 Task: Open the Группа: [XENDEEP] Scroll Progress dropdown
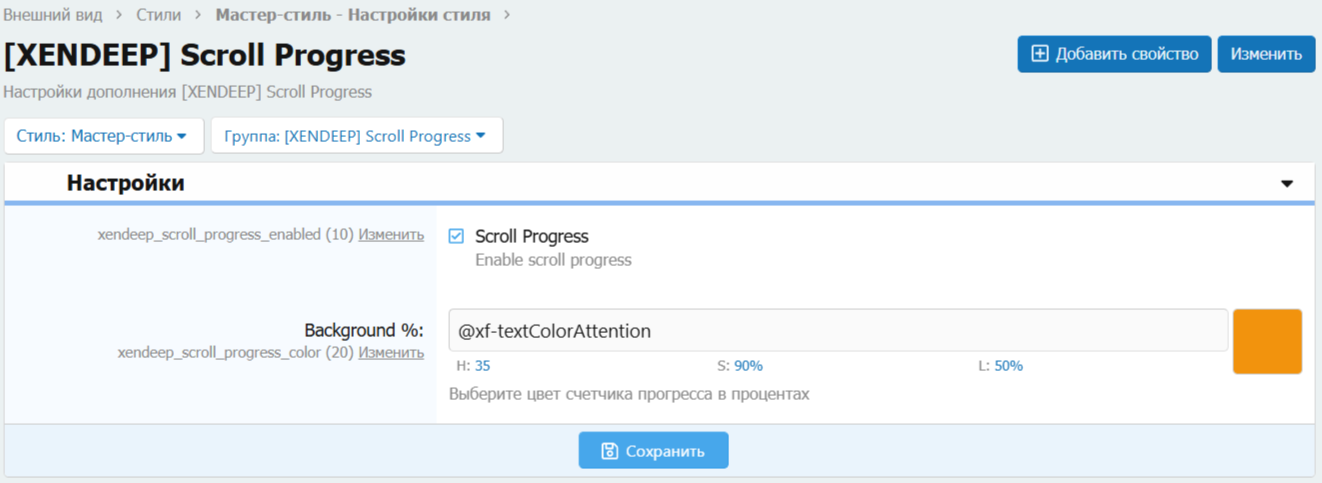(x=356, y=136)
